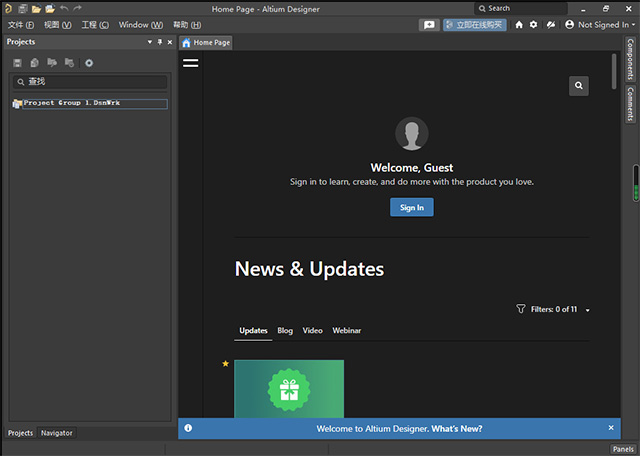Click the Home icon in top toolbar
Viewport: 640px width, 456px height.
click(519, 24)
